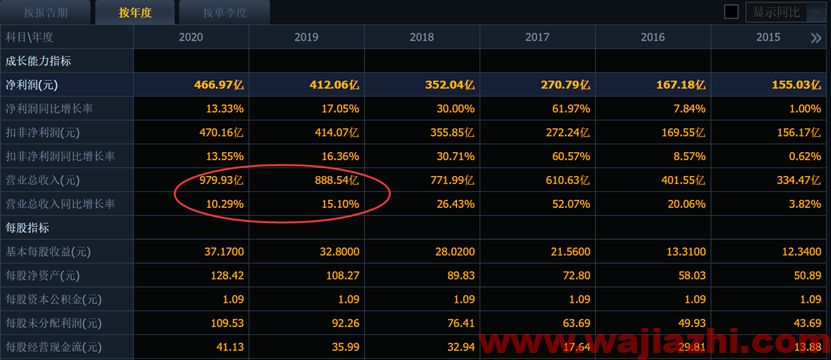Click the 155.03亿 net profit cell
Image resolution: width=831 pixels, height=360 pixels.
click(768, 85)
